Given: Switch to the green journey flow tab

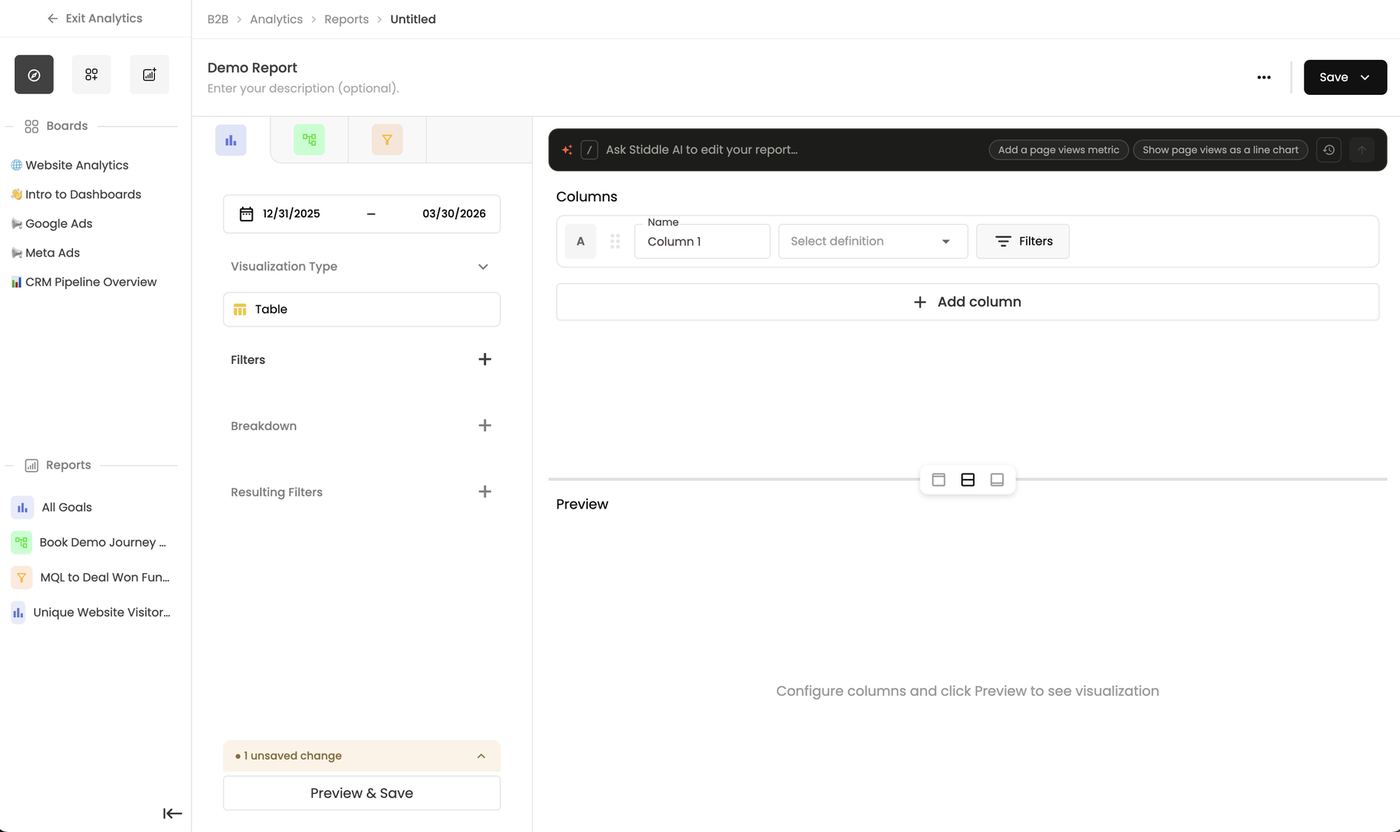Looking at the screenshot, I should pos(309,140).
